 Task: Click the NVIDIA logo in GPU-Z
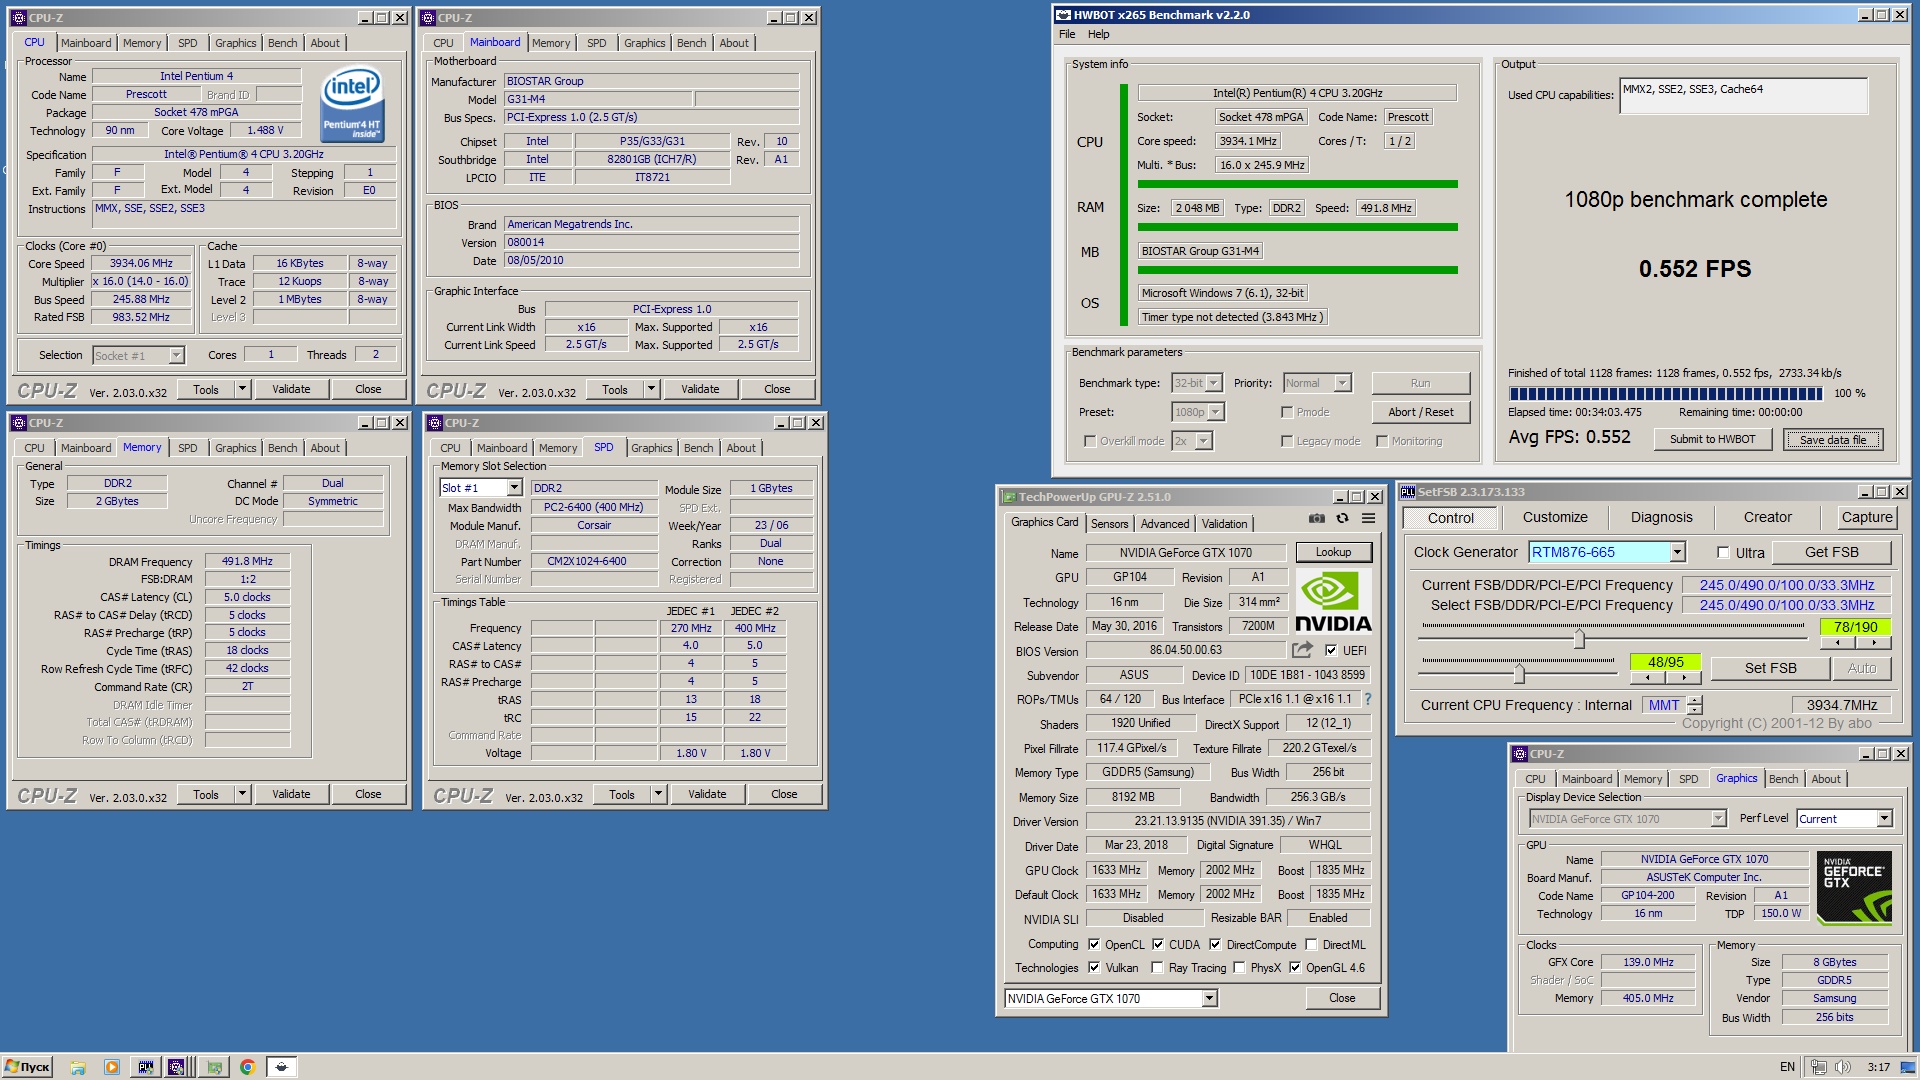[1333, 601]
